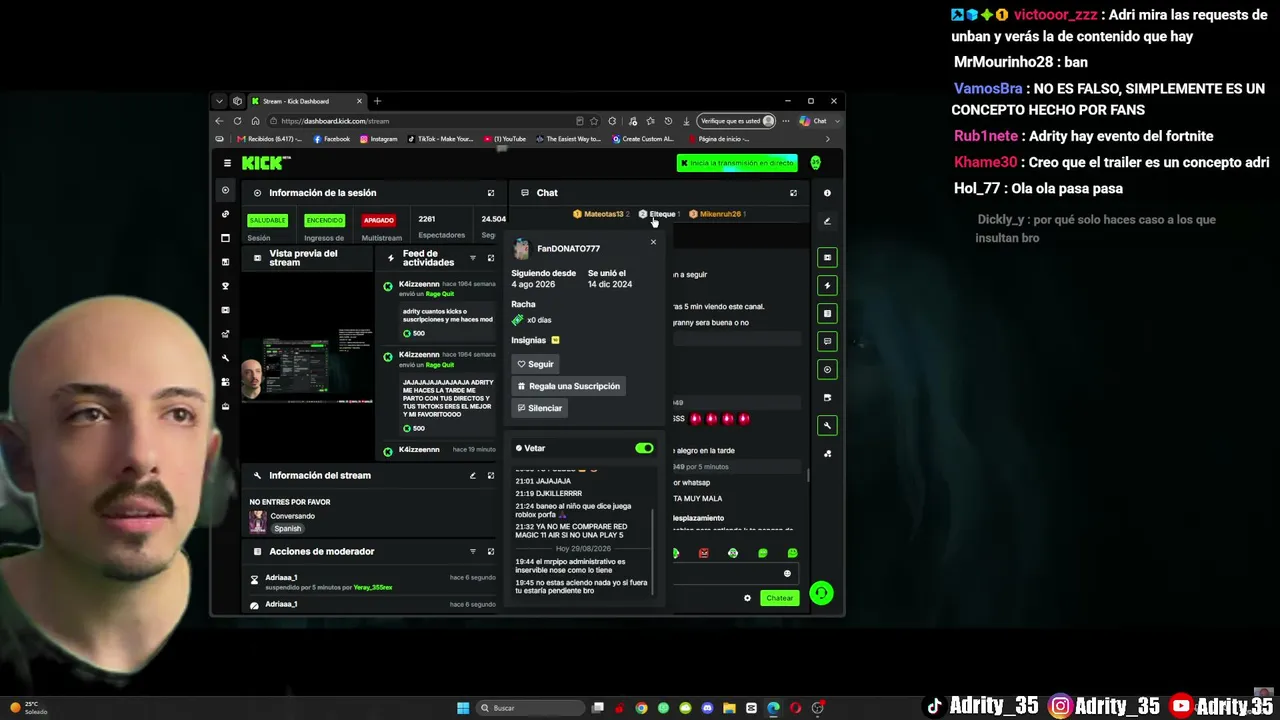Screen dimensions: 1280x720
Task: Click Inicia la transmisión en directo button
Action: (x=737, y=163)
